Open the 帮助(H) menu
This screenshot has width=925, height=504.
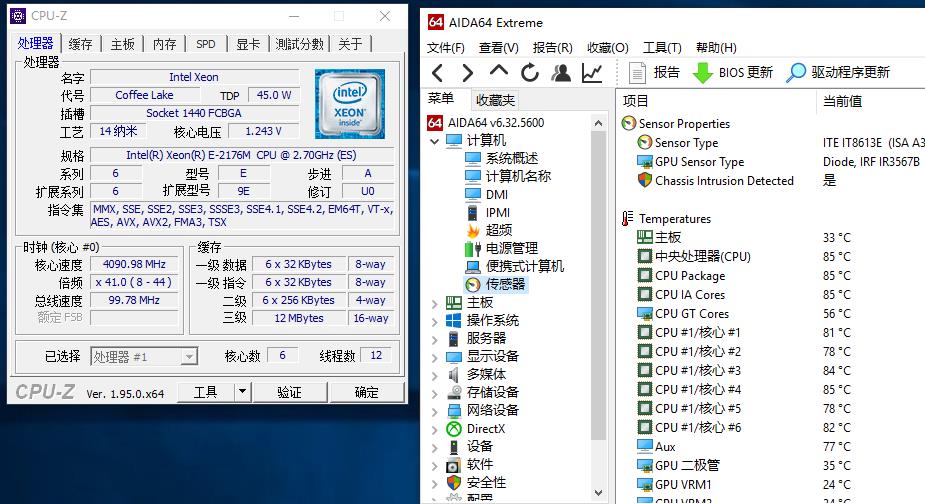pos(716,48)
